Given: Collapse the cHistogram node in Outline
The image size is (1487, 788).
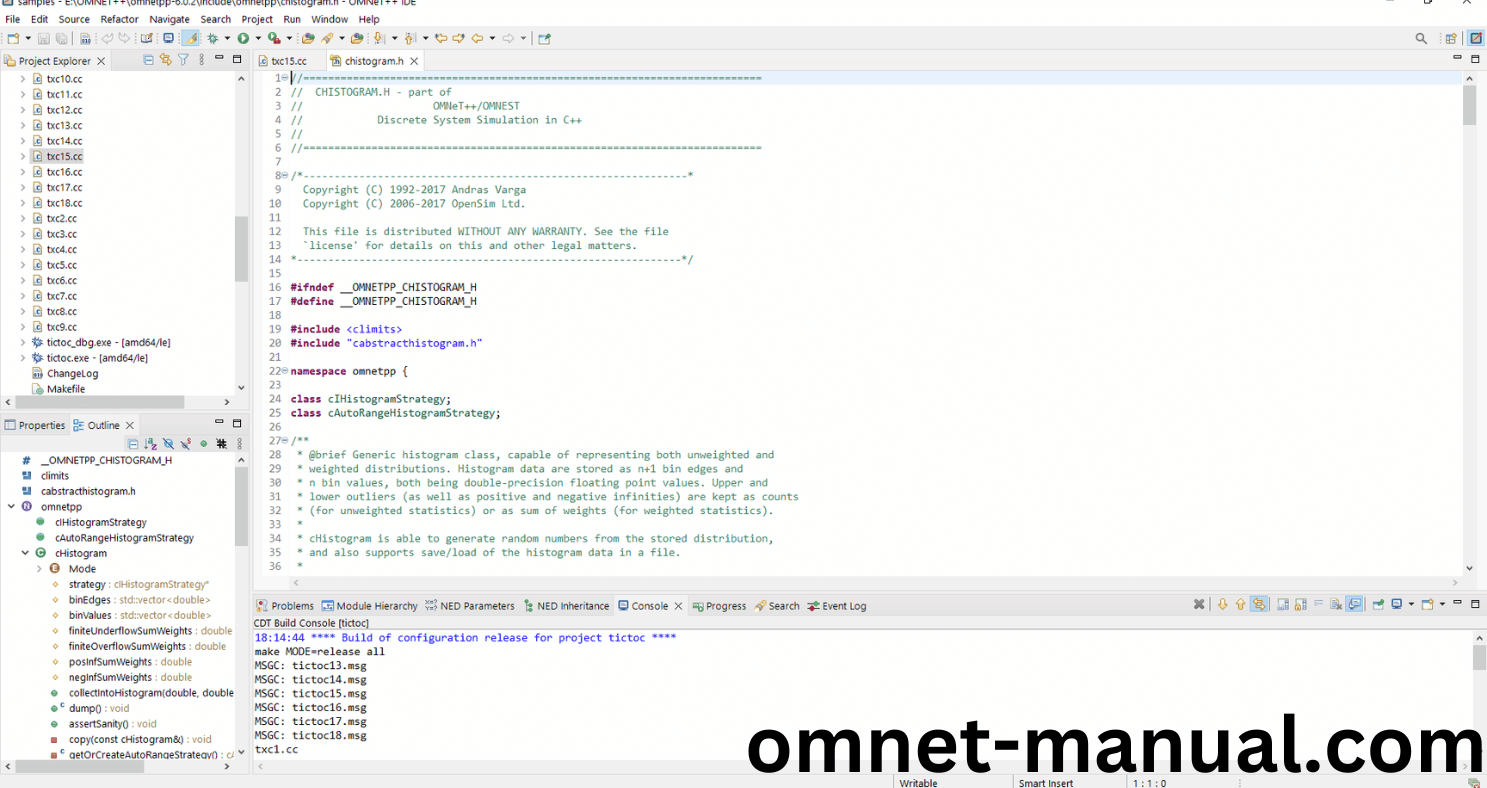Looking at the screenshot, I should (25, 553).
